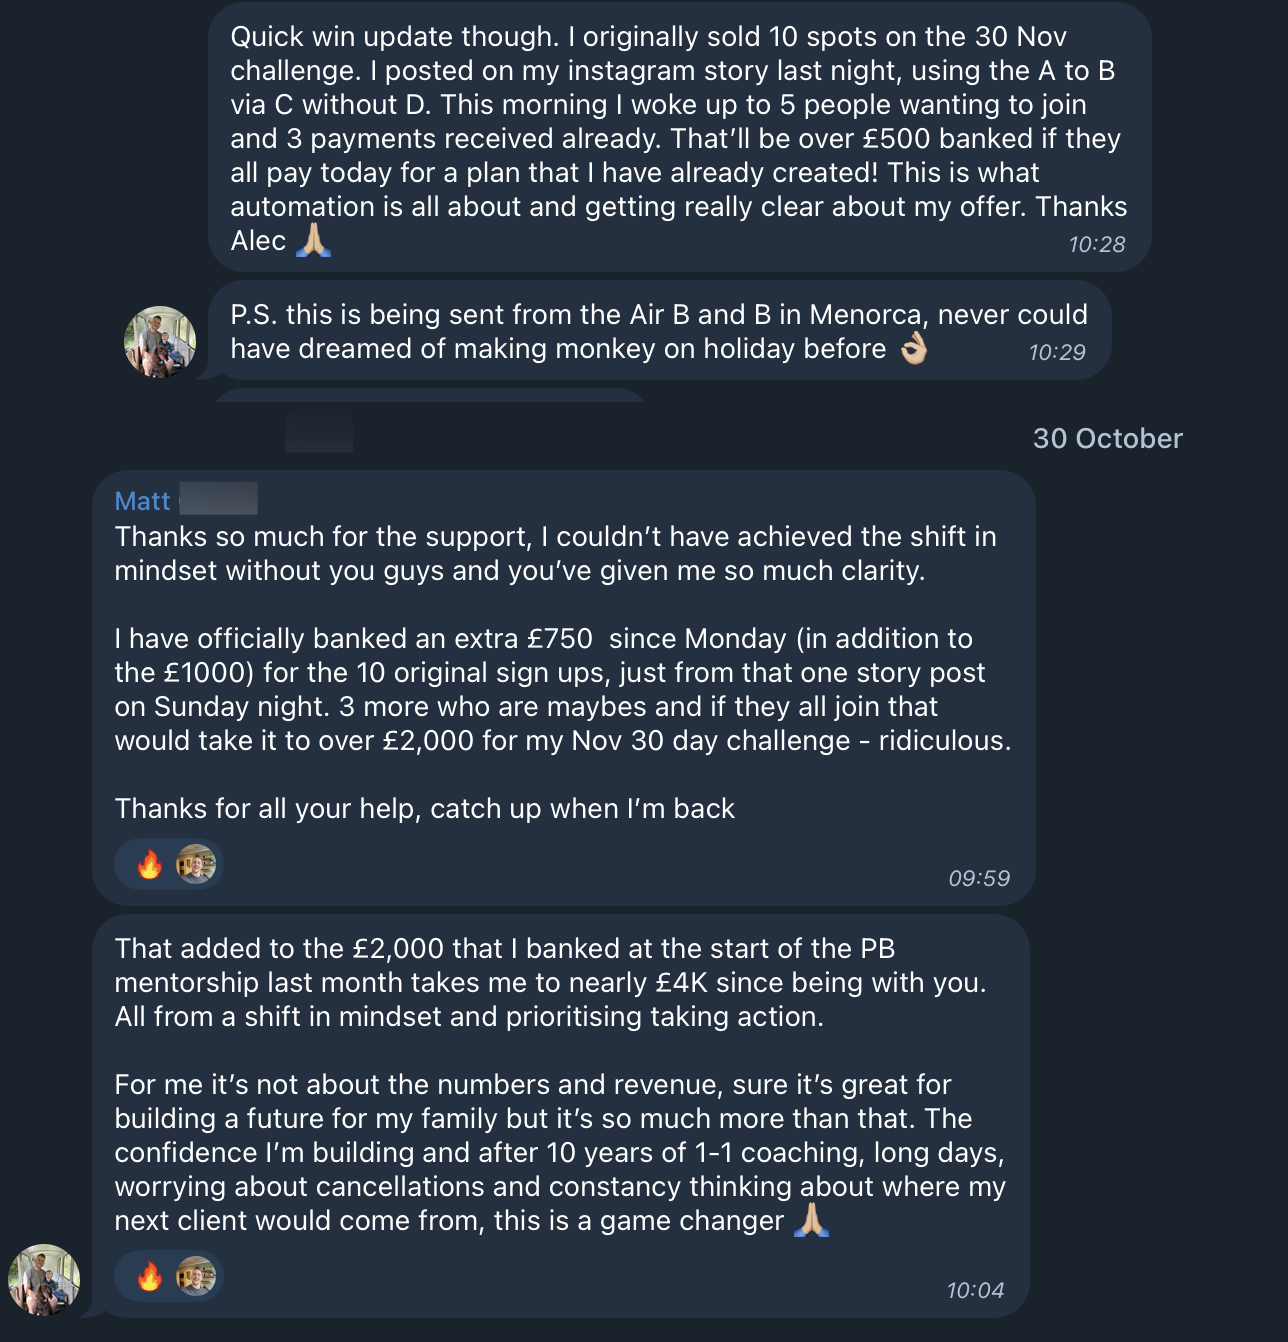This screenshot has width=1288, height=1342.
Task: Click the 09:59 message timestamp
Action: [x=979, y=878]
